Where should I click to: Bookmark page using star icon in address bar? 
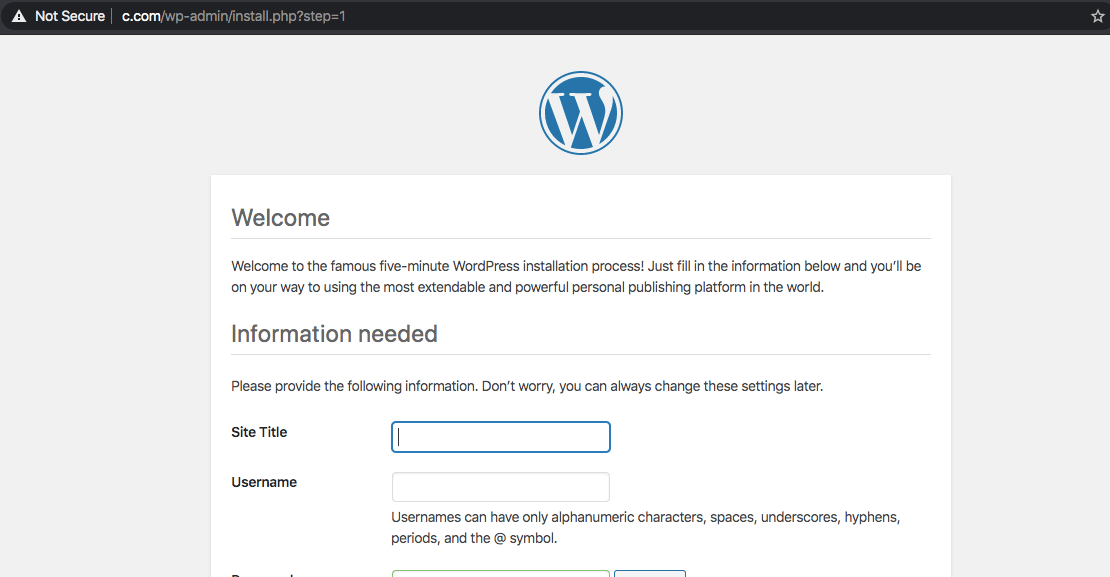click(1098, 16)
